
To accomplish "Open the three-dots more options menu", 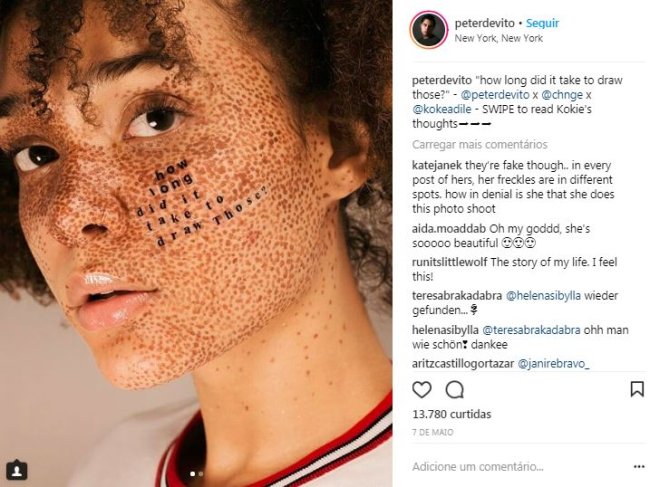I will pyautogui.click(x=638, y=465).
